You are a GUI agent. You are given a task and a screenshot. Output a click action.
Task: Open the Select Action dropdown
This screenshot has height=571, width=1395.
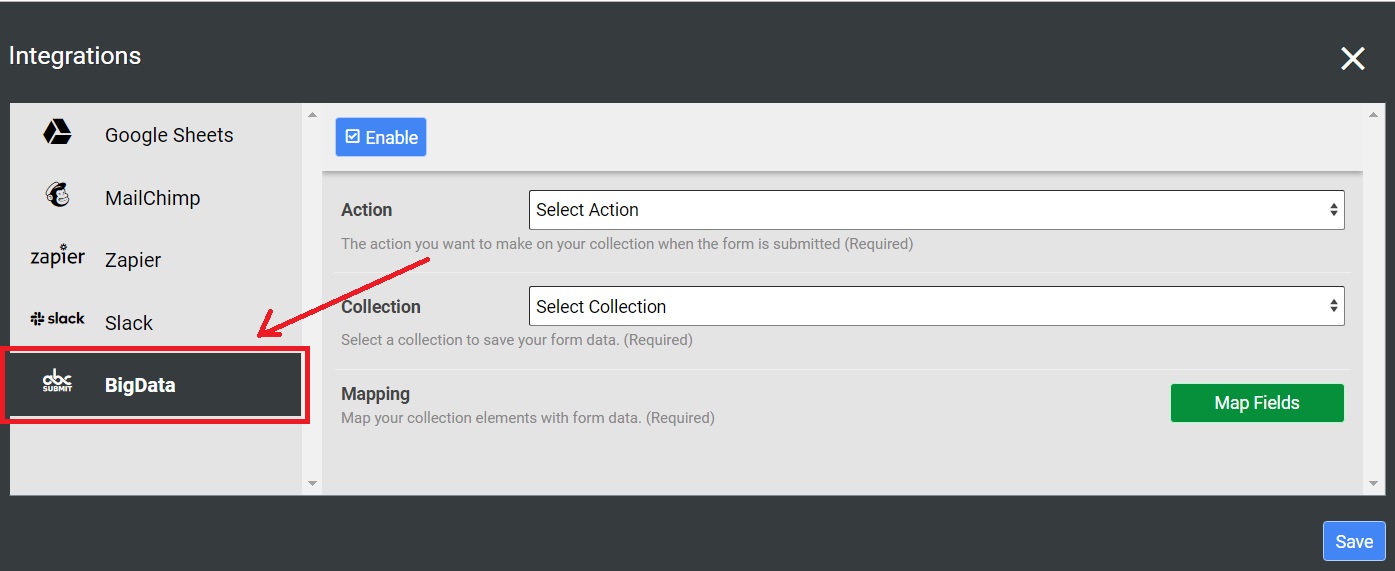coord(936,210)
